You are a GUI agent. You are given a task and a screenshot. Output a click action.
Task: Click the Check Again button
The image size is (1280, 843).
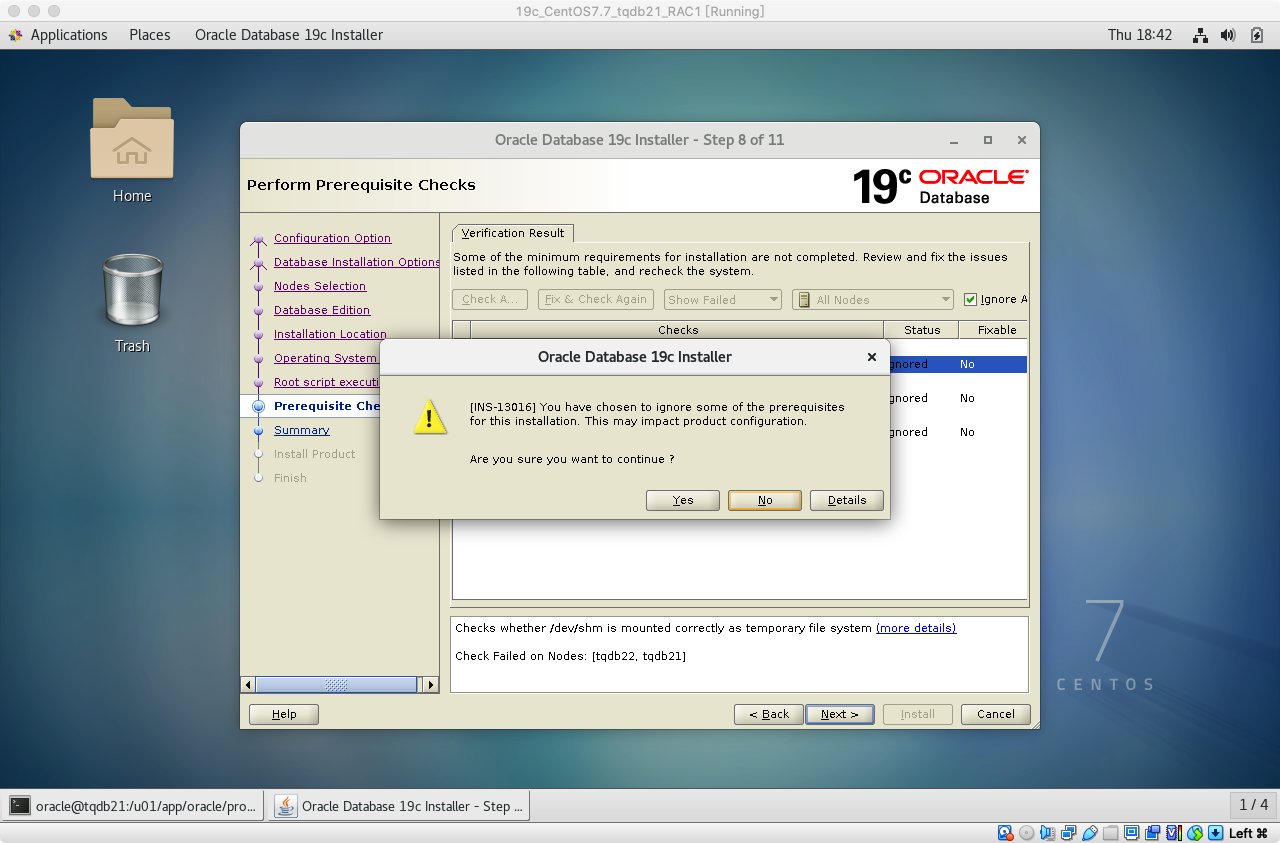(489, 299)
